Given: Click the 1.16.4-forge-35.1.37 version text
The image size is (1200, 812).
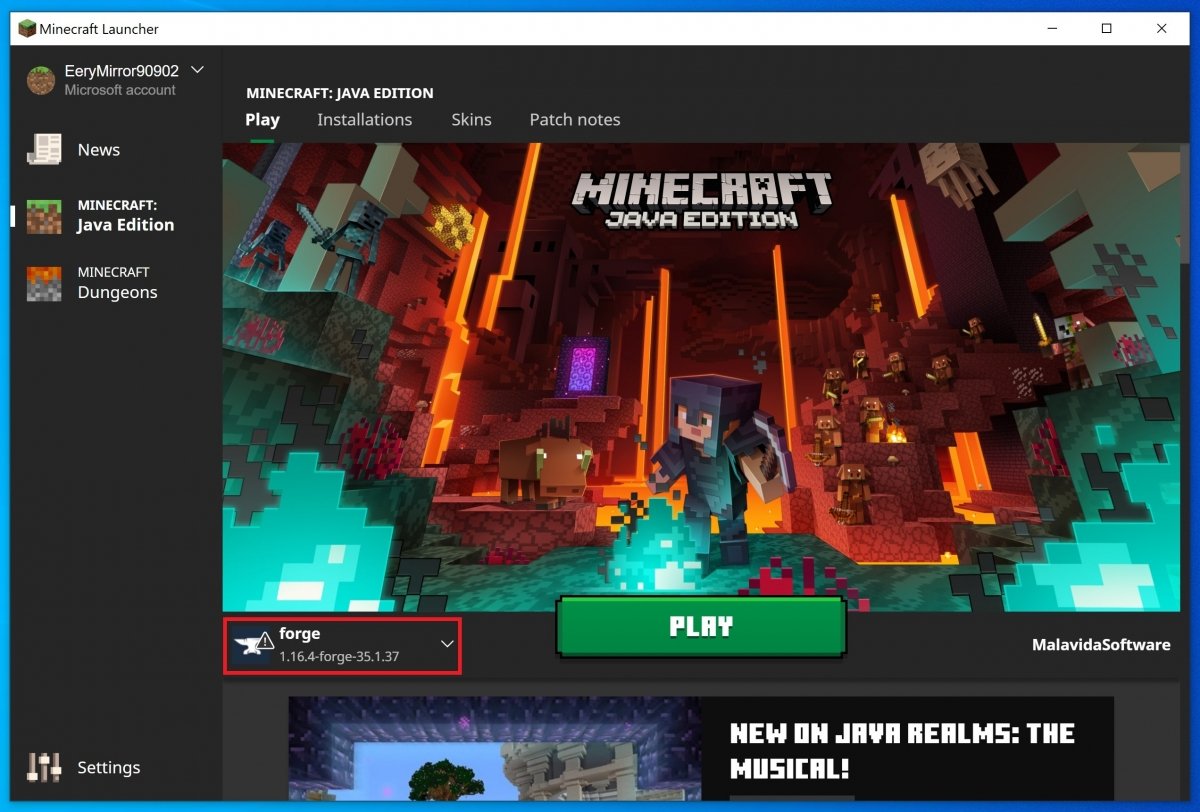Looking at the screenshot, I should (x=339, y=656).
